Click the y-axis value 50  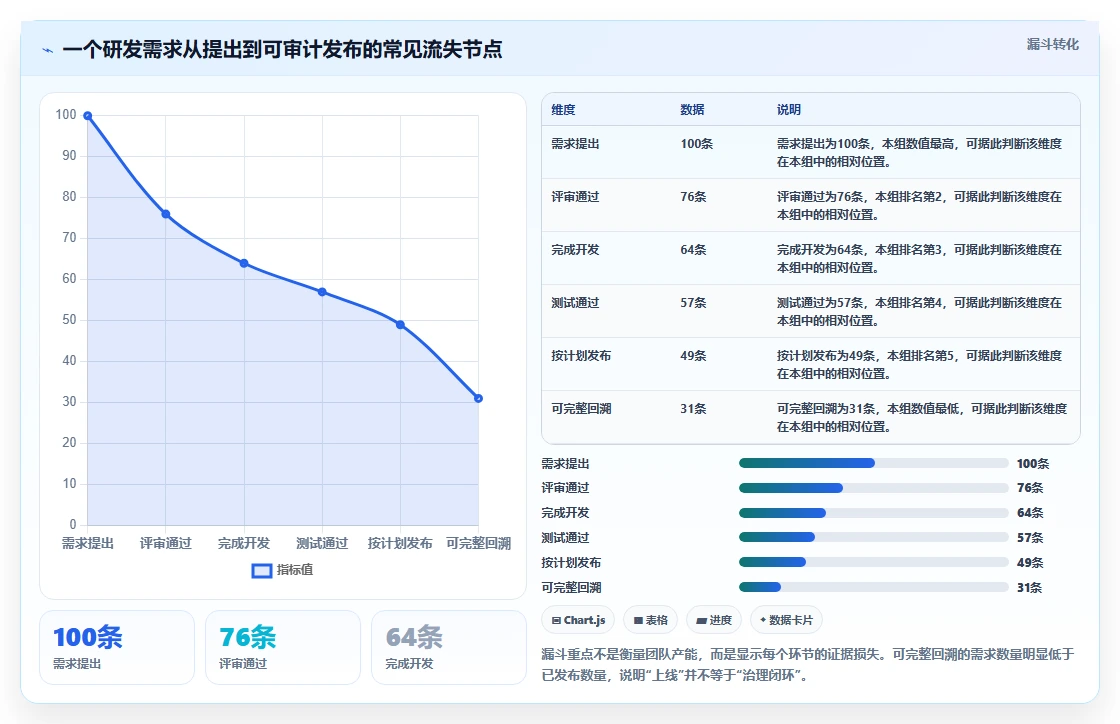tap(69, 320)
